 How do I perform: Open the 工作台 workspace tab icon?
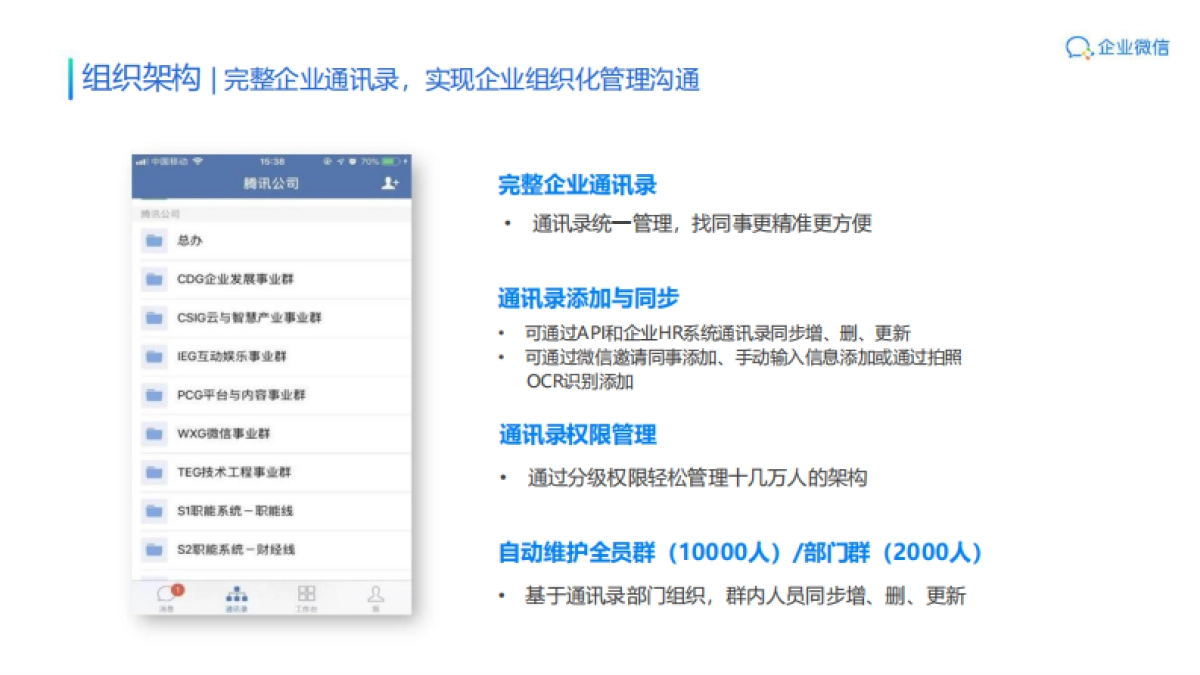click(x=307, y=595)
